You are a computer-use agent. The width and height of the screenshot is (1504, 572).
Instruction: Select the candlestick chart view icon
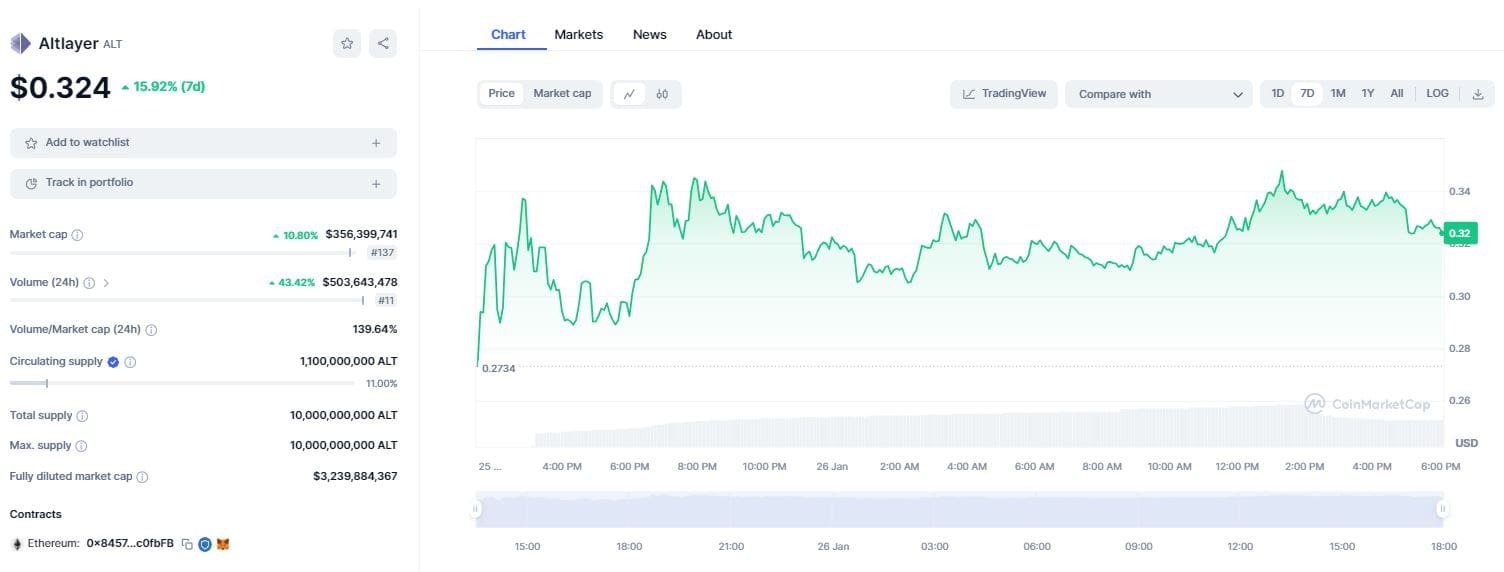(662, 94)
